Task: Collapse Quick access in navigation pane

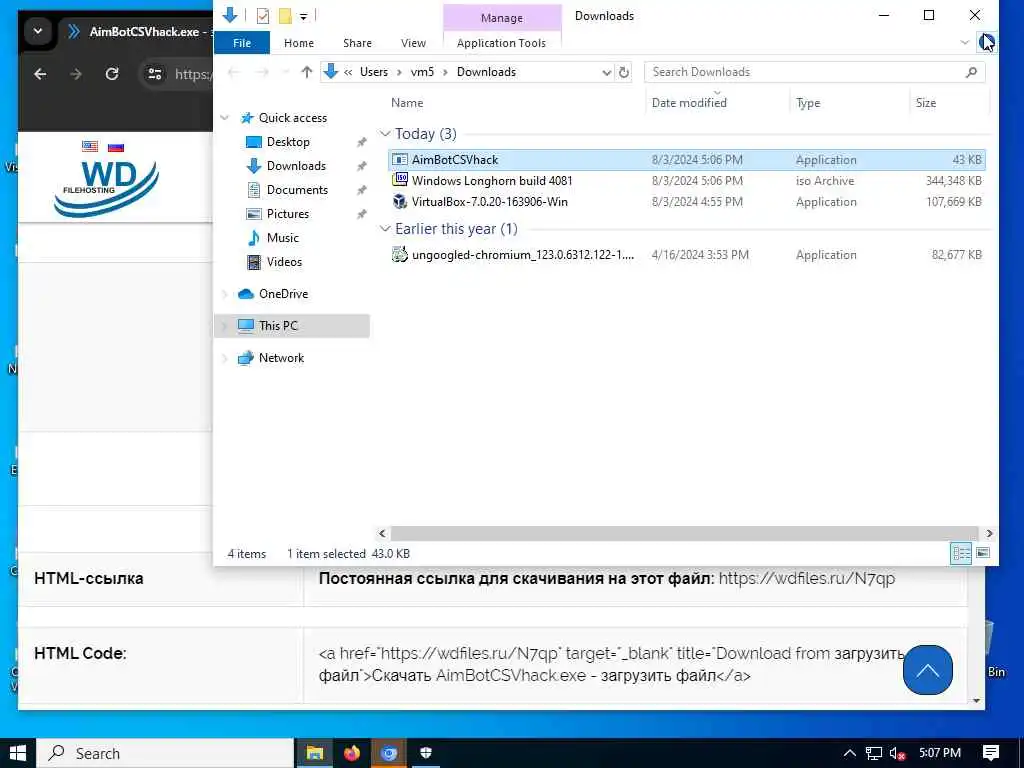Action: tap(225, 118)
